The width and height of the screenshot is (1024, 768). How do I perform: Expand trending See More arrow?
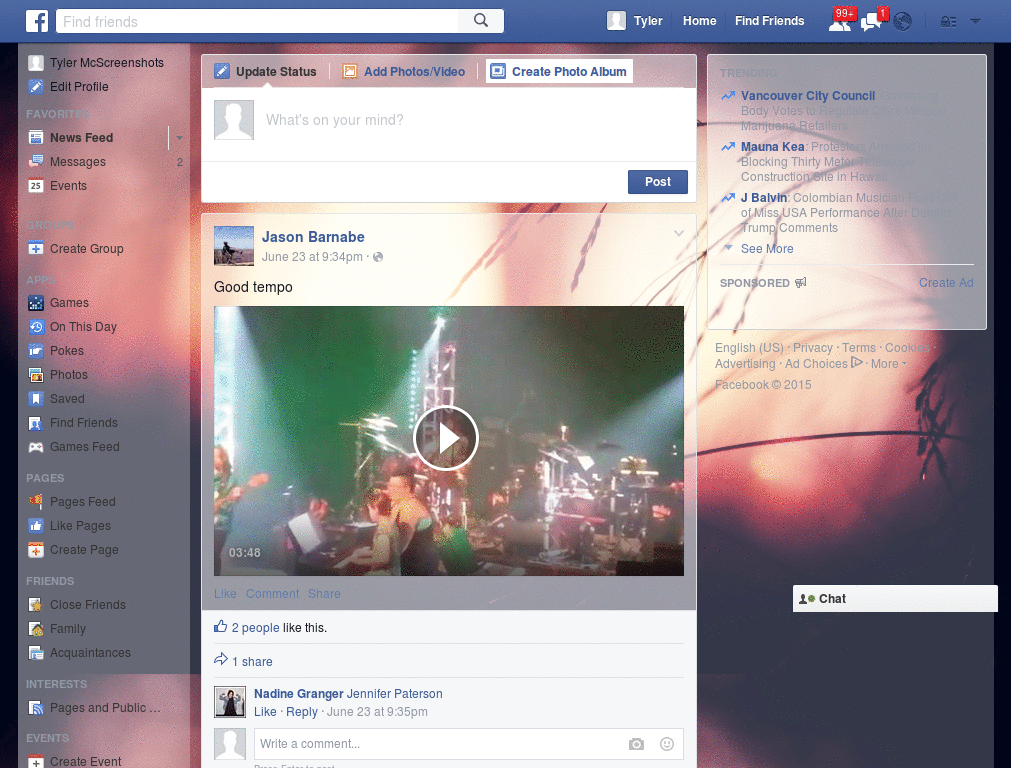pos(728,248)
